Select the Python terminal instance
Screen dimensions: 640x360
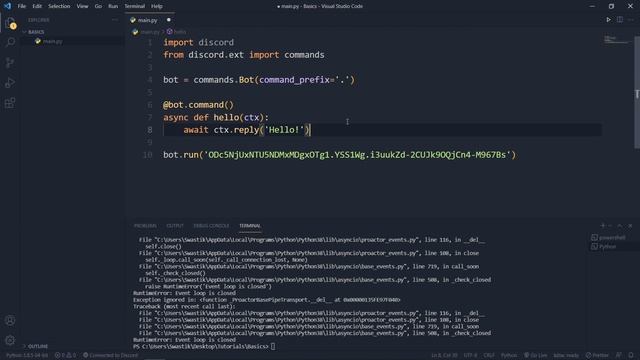tap(604, 246)
